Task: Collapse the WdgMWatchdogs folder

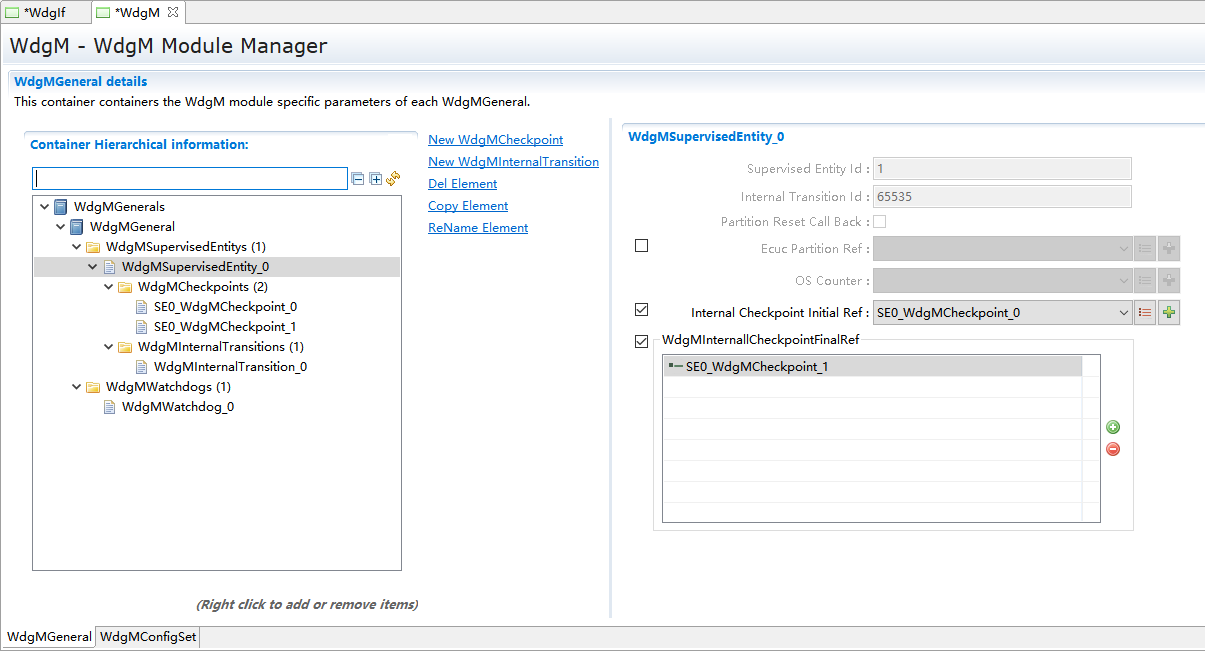Action: click(77, 387)
